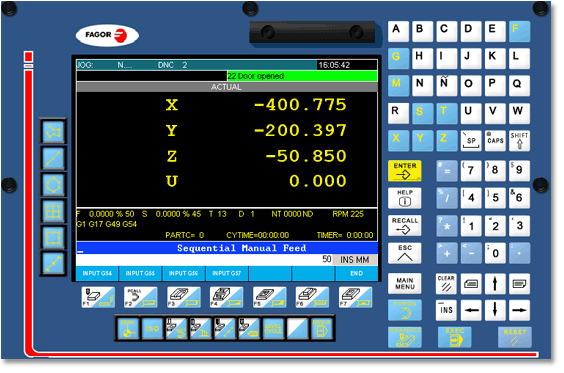Viewport: 564px width, 373px height.
Task: Click the yellow ENTER key
Action: pos(405,171)
